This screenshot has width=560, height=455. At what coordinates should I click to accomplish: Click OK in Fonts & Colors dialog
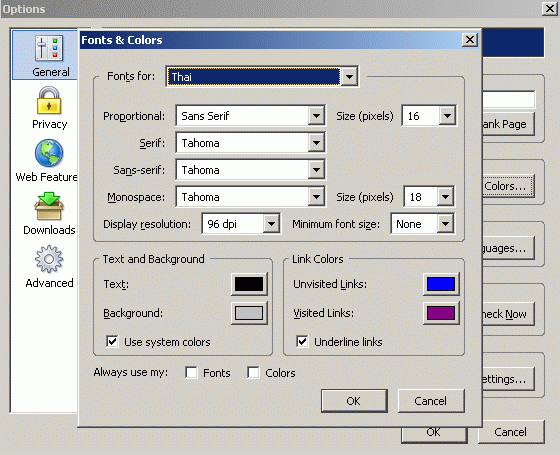point(354,401)
